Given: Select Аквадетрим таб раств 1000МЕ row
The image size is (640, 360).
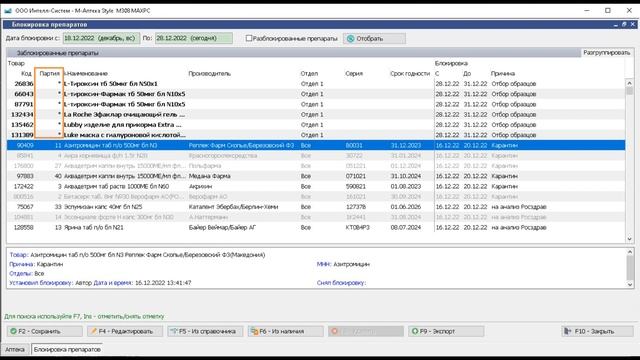Looking at the screenshot, I should (x=316, y=186).
